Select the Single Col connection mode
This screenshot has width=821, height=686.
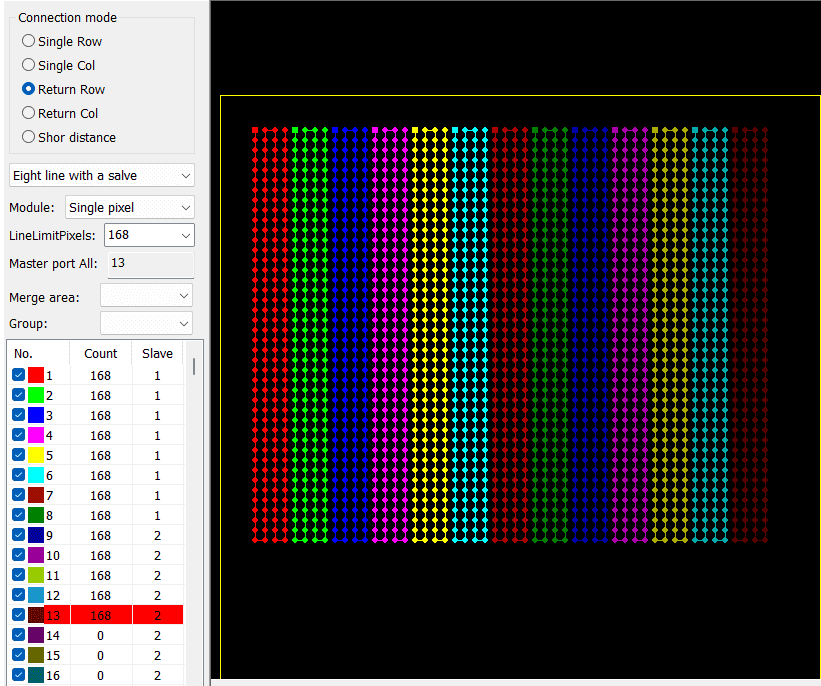tap(29, 65)
